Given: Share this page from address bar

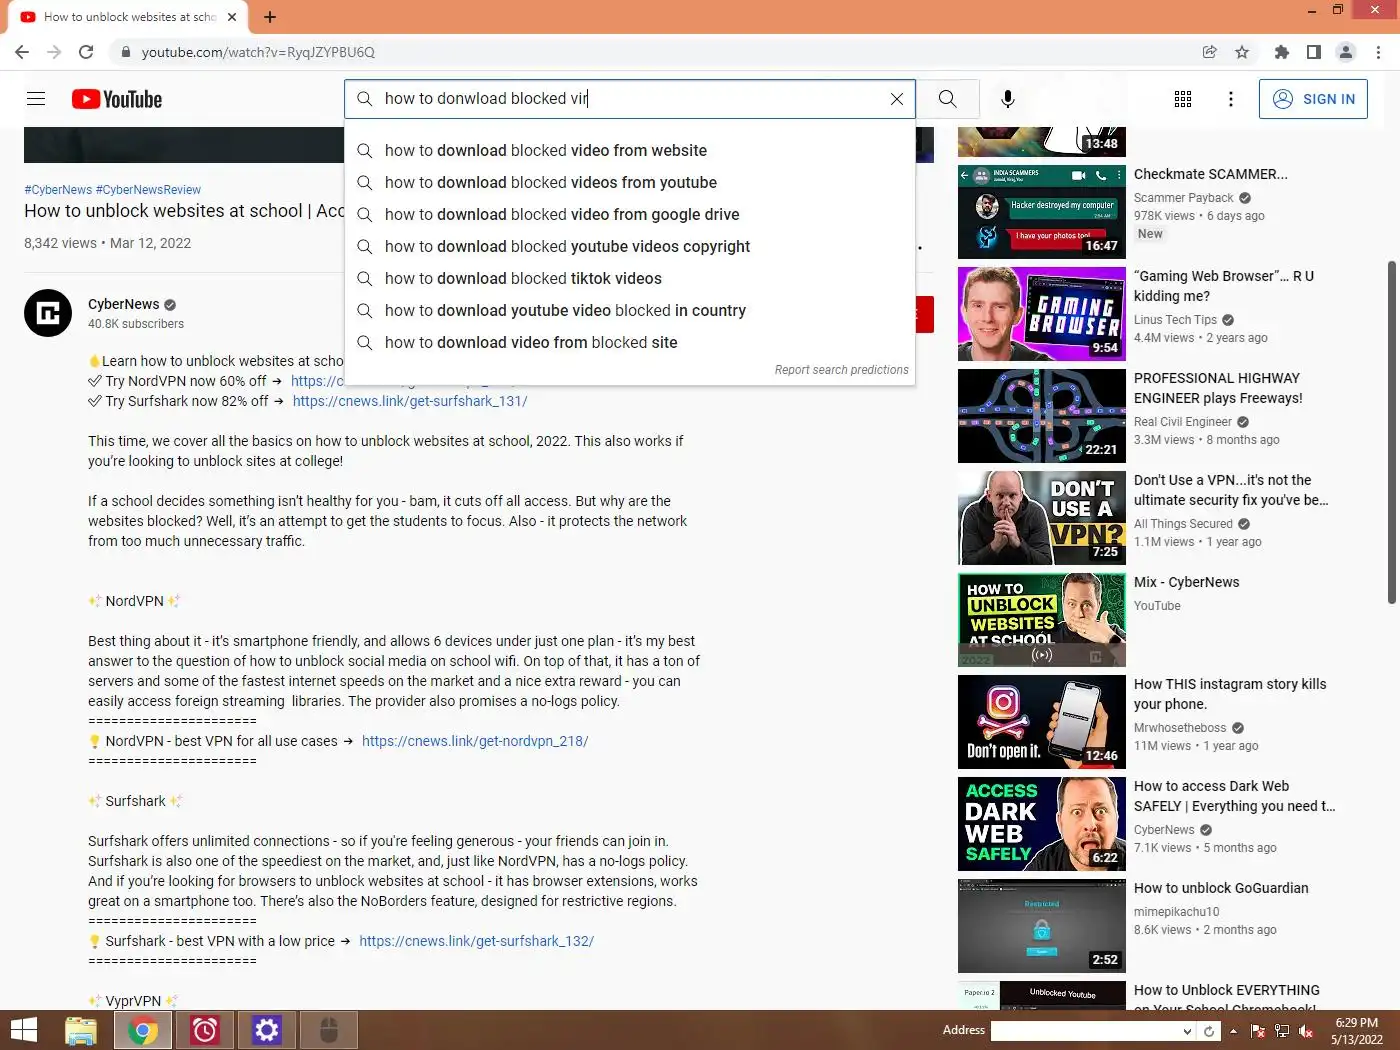Looking at the screenshot, I should (1210, 52).
